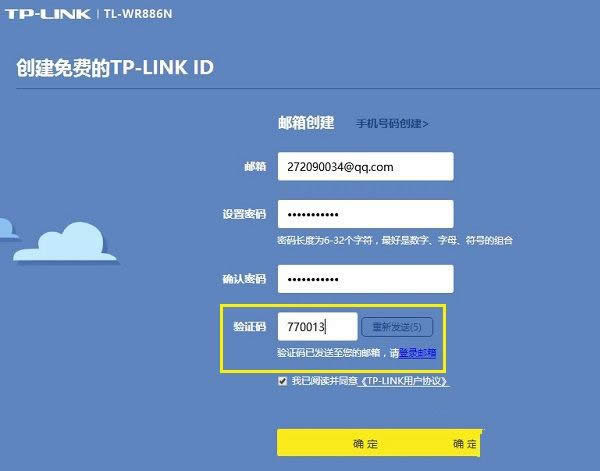Click the 确认密码 confirm password field
Screen dimensions: 600x471
tap(365, 278)
